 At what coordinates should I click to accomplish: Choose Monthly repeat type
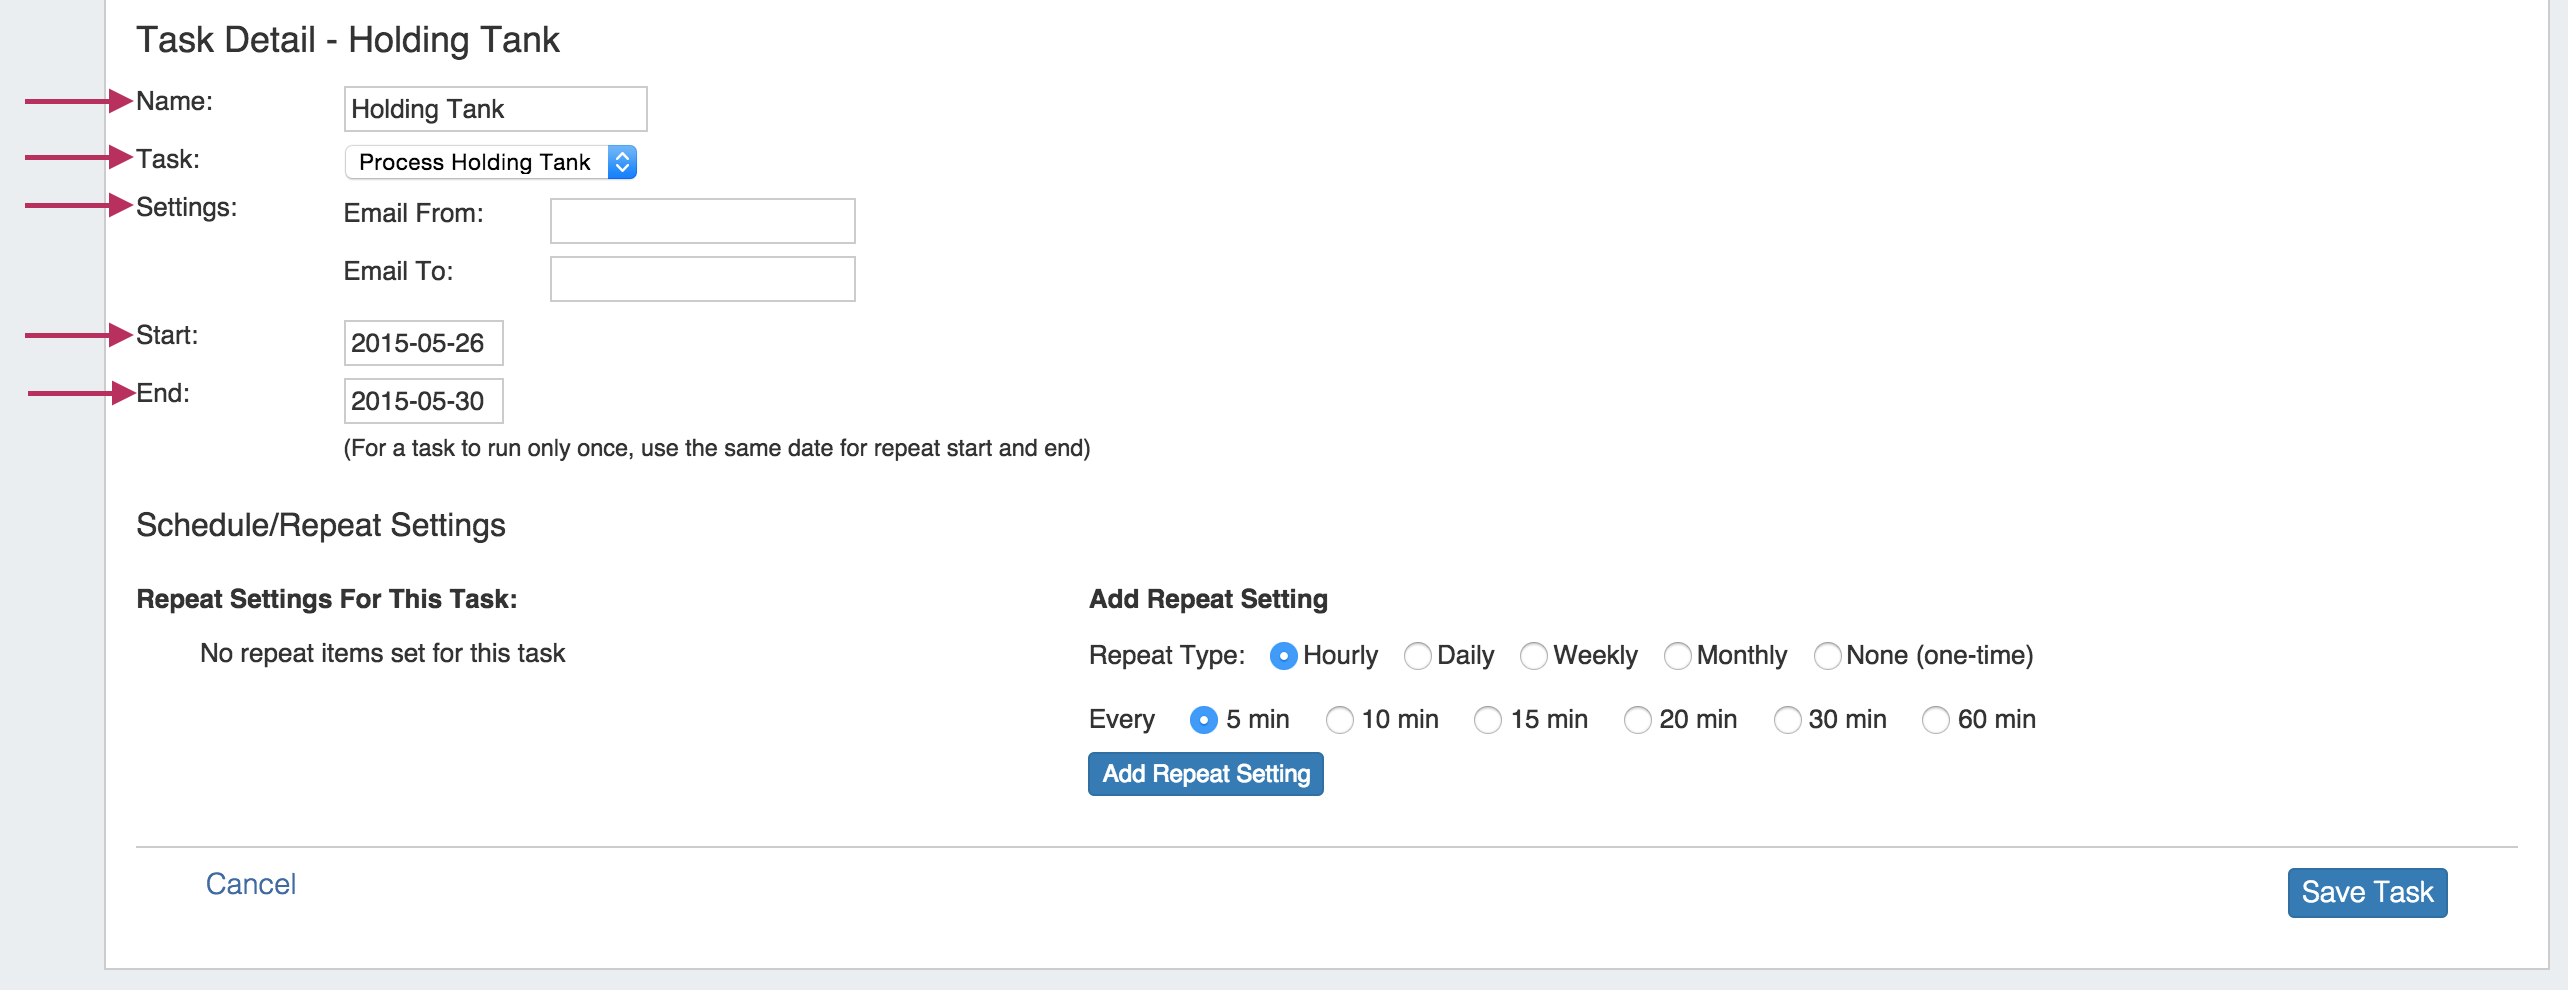tap(1677, 656)
